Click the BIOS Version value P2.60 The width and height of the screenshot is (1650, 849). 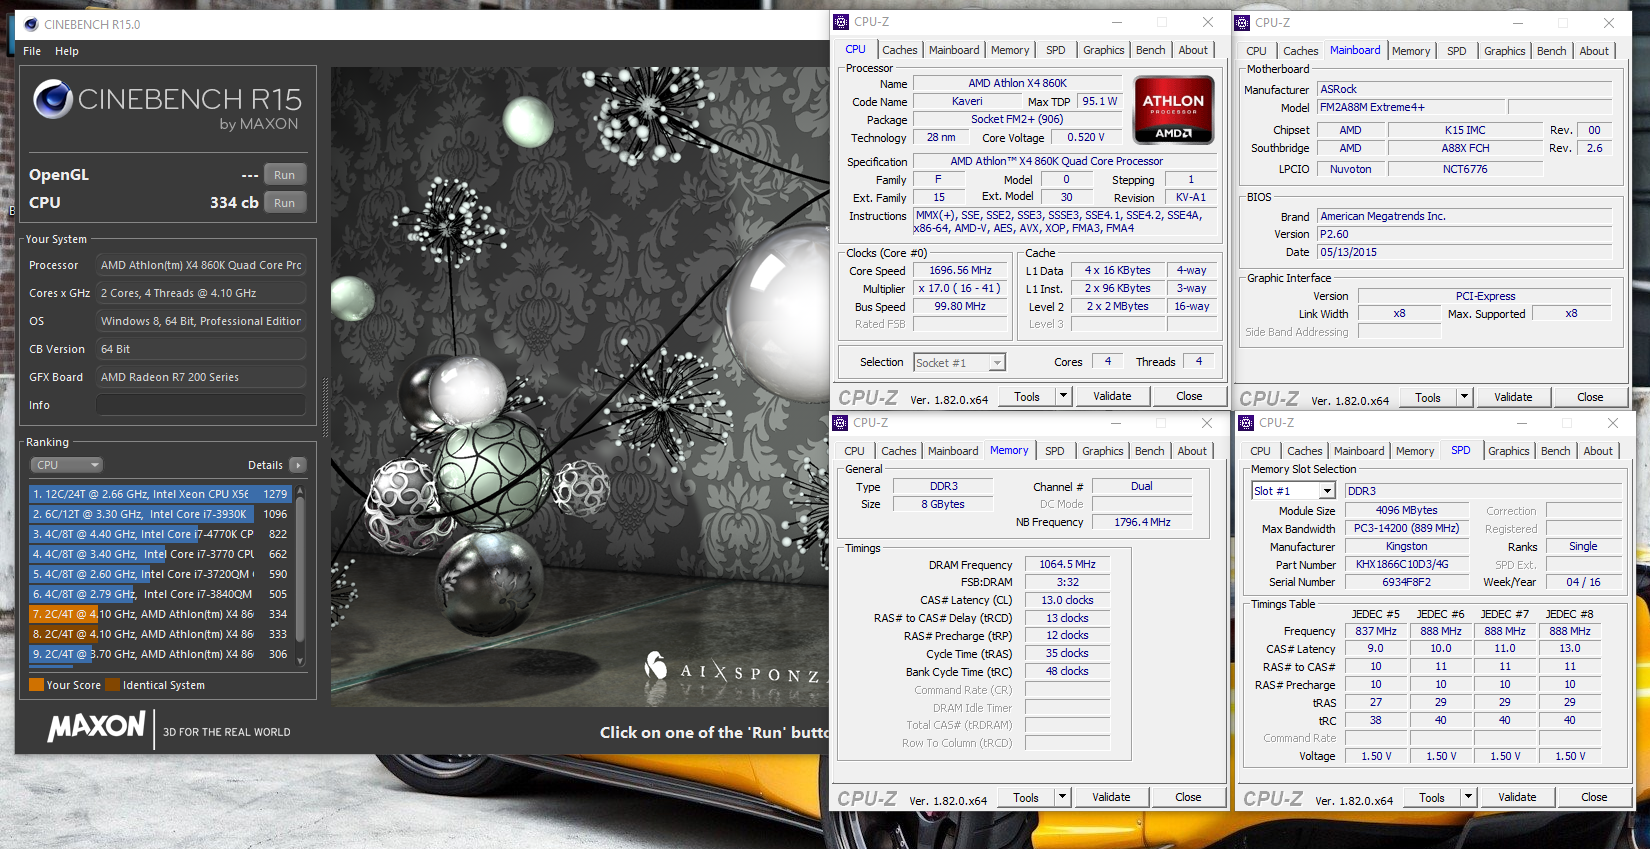(x=1465, y=234)
